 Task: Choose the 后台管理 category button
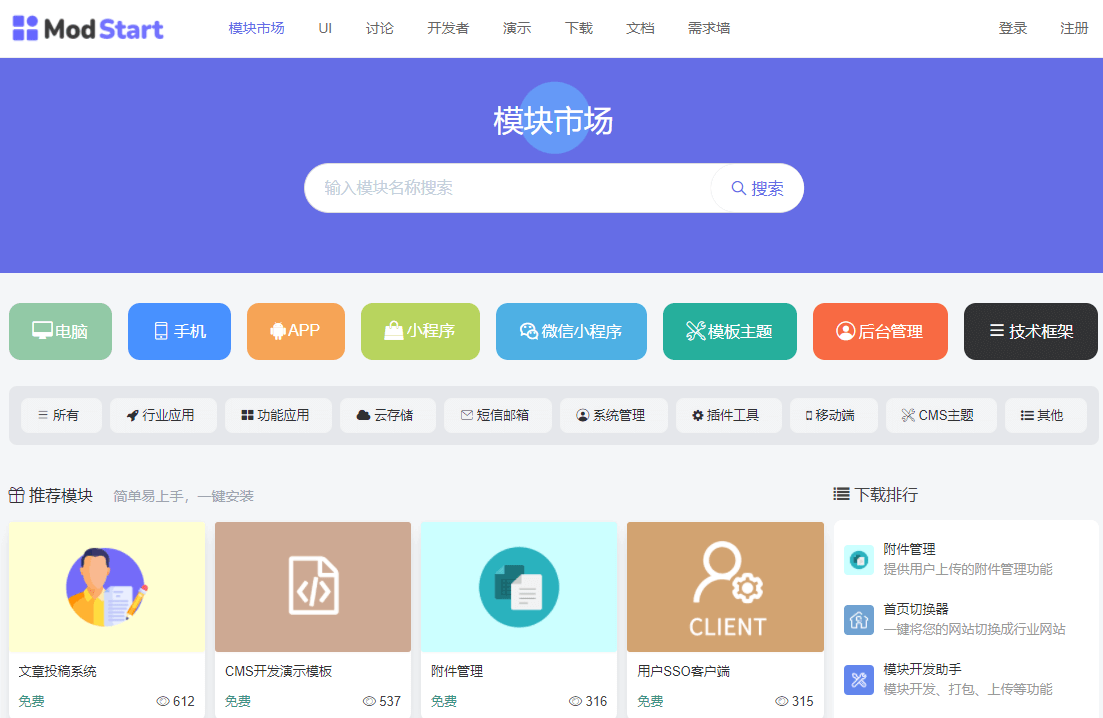pos(880,331)
